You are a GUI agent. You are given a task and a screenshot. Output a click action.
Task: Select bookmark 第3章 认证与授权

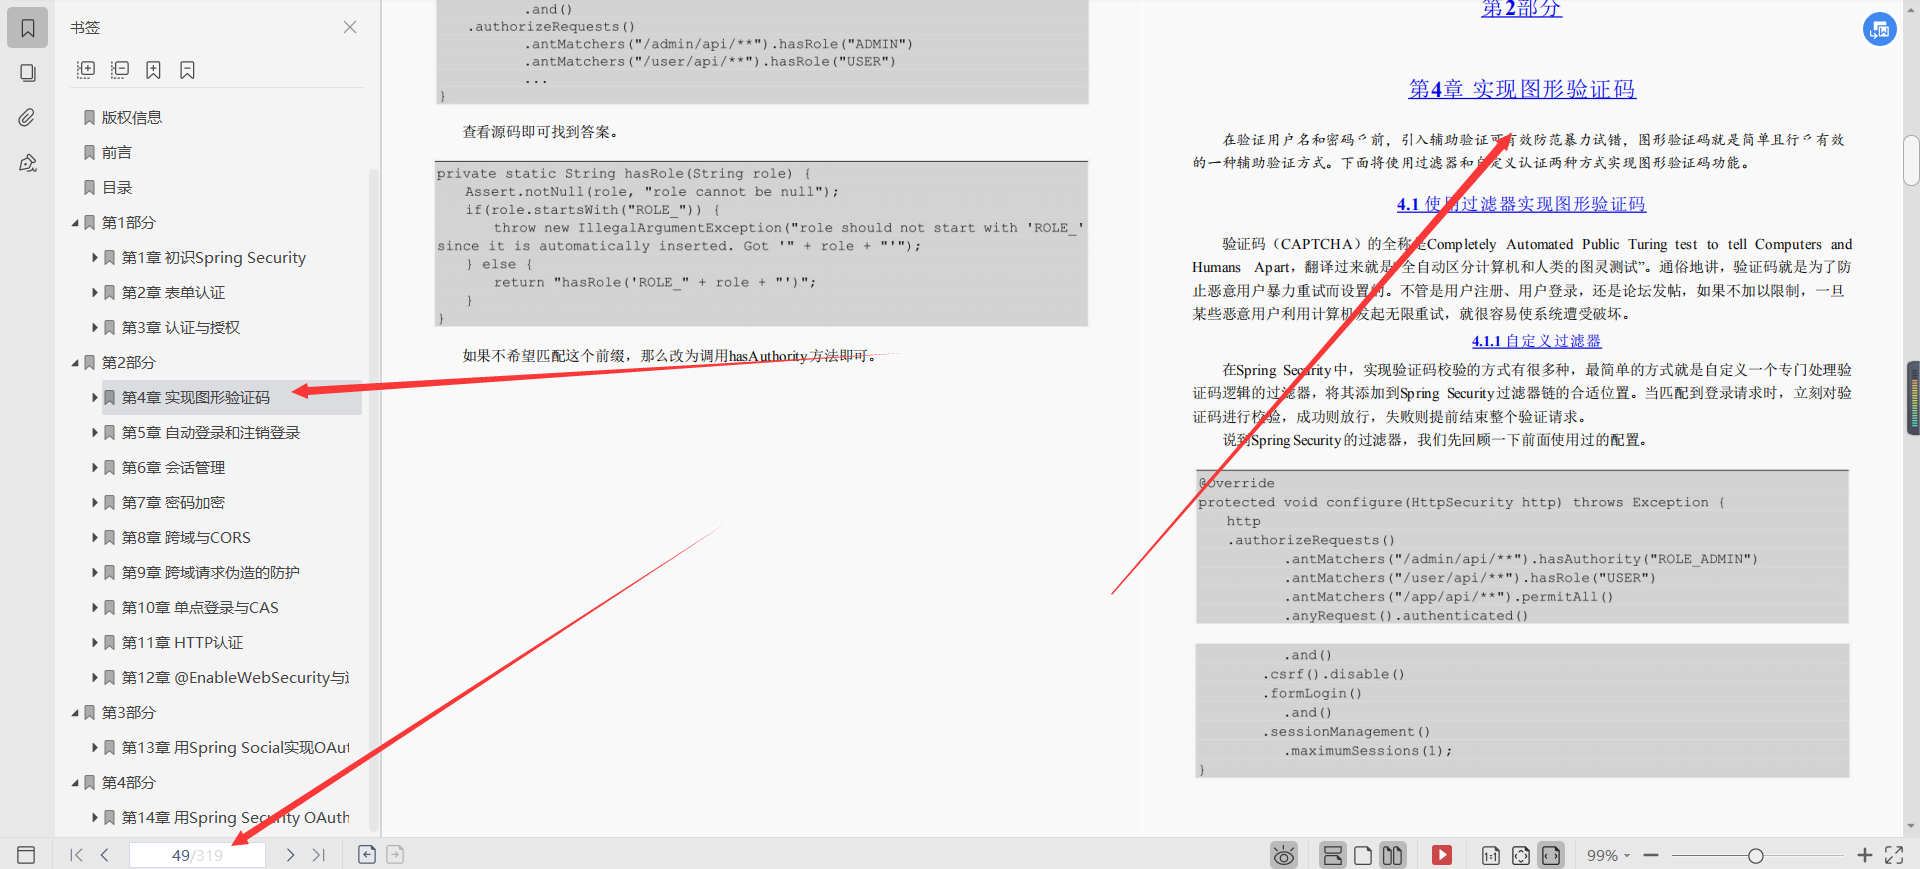point(180,328)
